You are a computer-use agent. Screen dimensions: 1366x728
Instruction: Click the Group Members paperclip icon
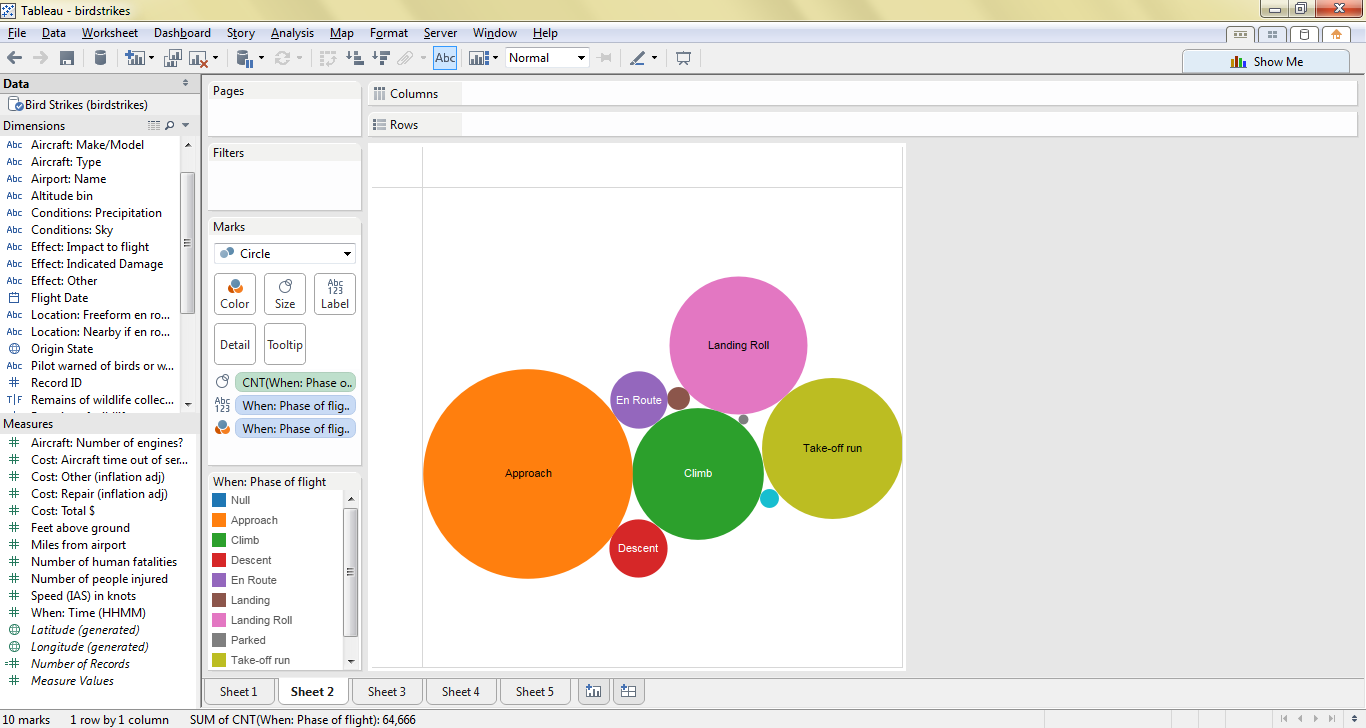[x=406, y=58]
